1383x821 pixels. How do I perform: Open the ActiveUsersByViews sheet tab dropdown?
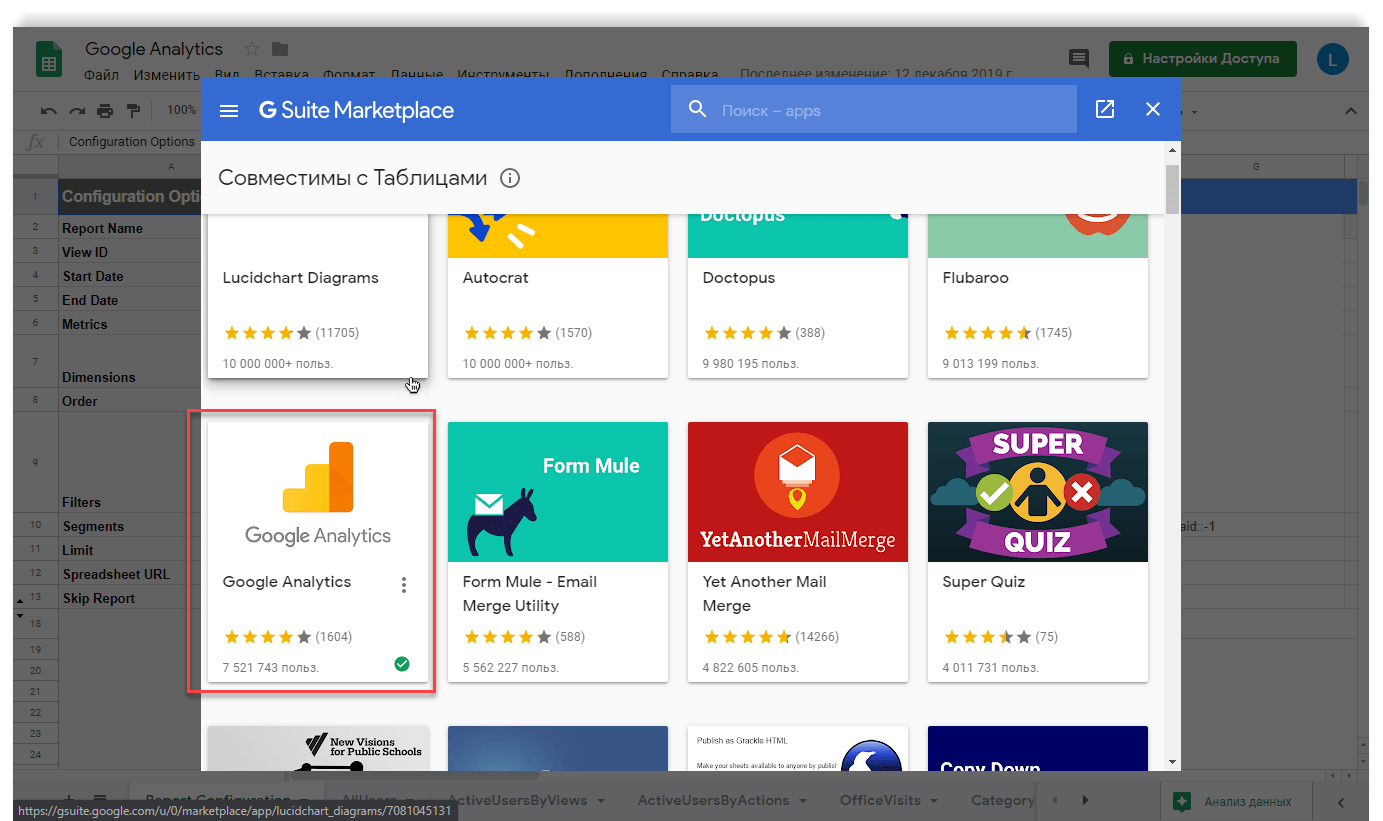(x=602, y=801)
